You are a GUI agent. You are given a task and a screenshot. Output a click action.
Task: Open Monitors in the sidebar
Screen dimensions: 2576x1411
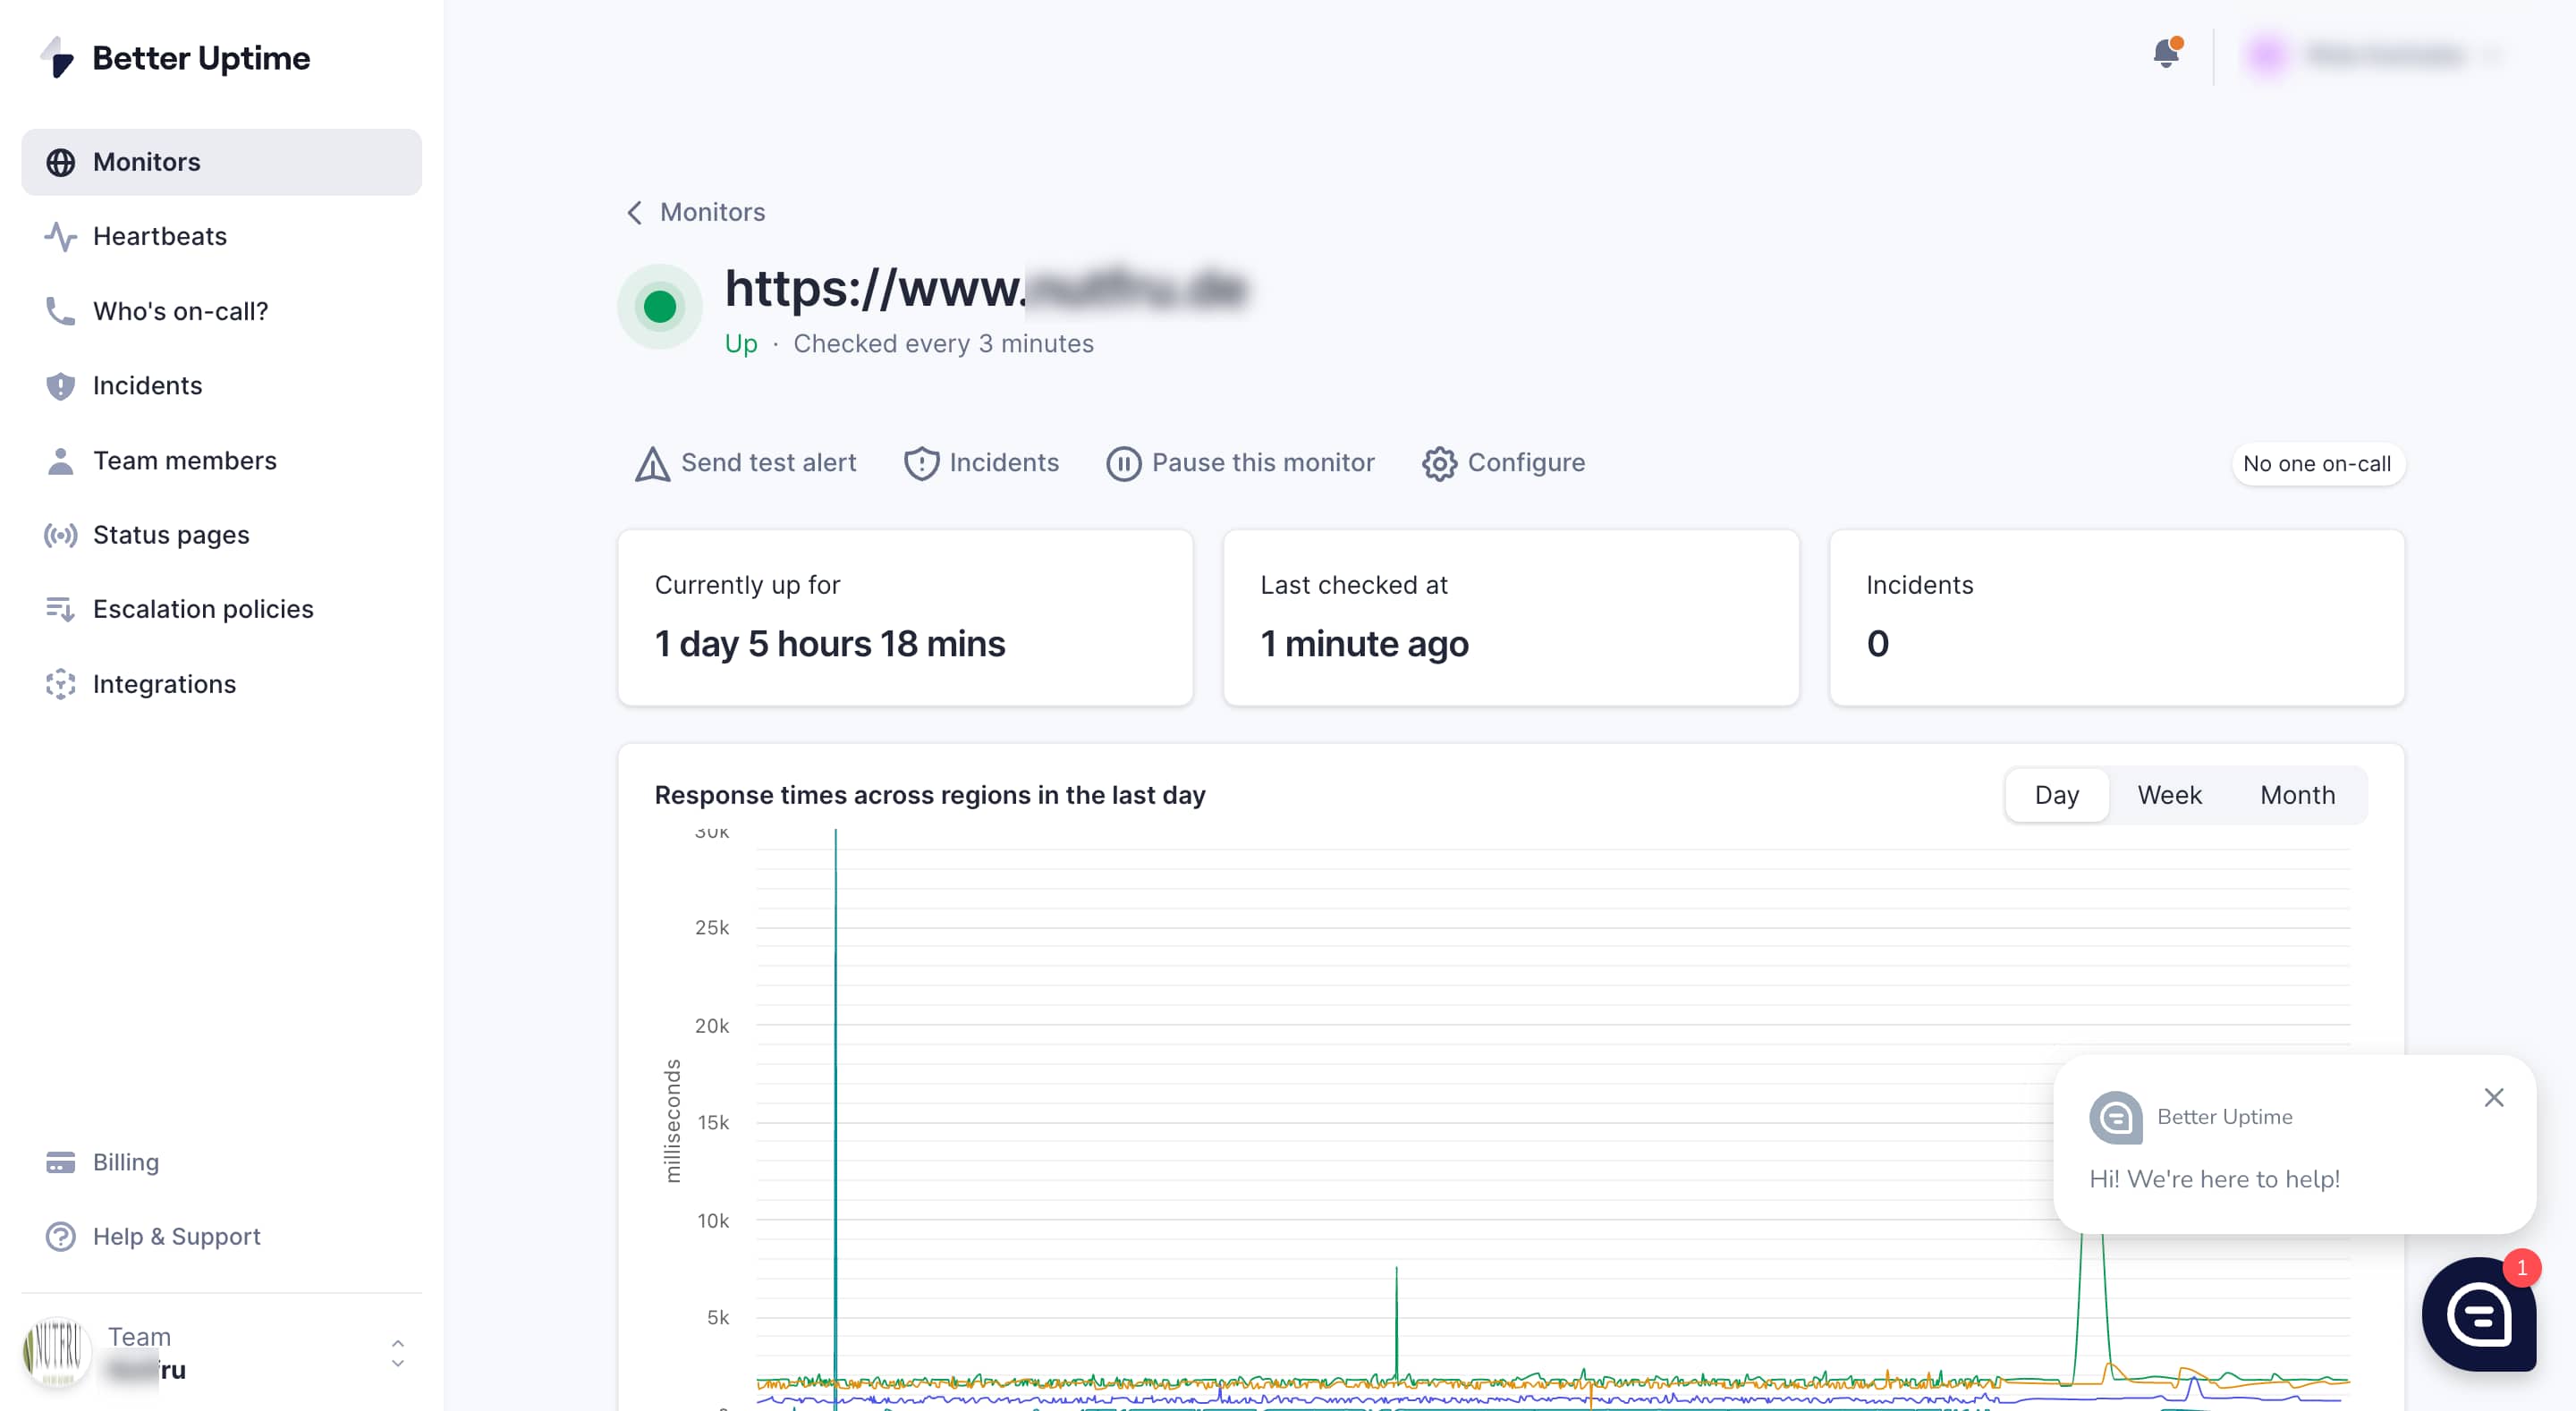coord(222,162)
